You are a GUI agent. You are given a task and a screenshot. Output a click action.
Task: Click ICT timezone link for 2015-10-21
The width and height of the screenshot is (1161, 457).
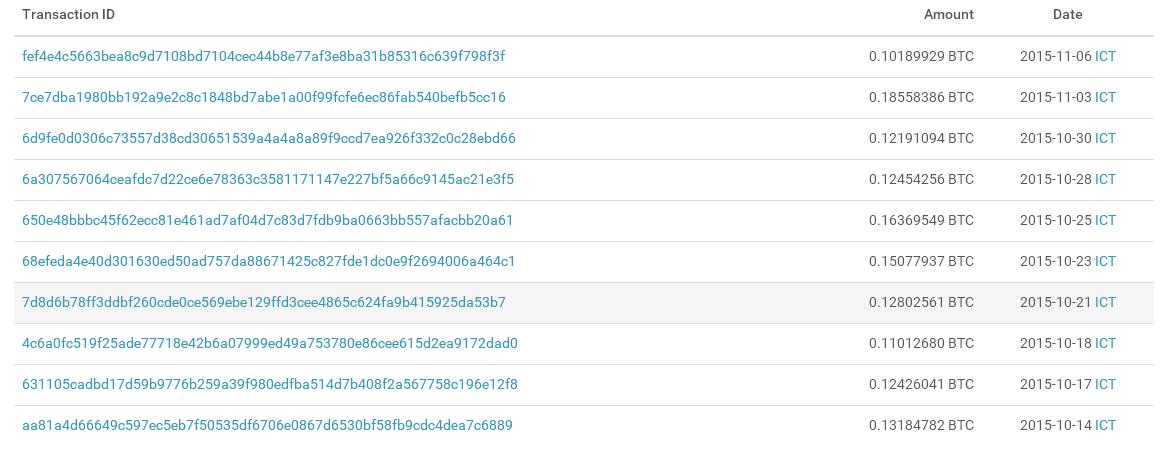click(1105, 303)
